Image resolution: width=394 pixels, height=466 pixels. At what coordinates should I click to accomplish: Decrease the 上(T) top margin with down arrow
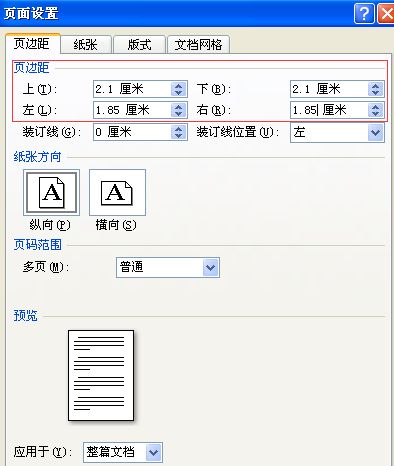coord(179,93)
